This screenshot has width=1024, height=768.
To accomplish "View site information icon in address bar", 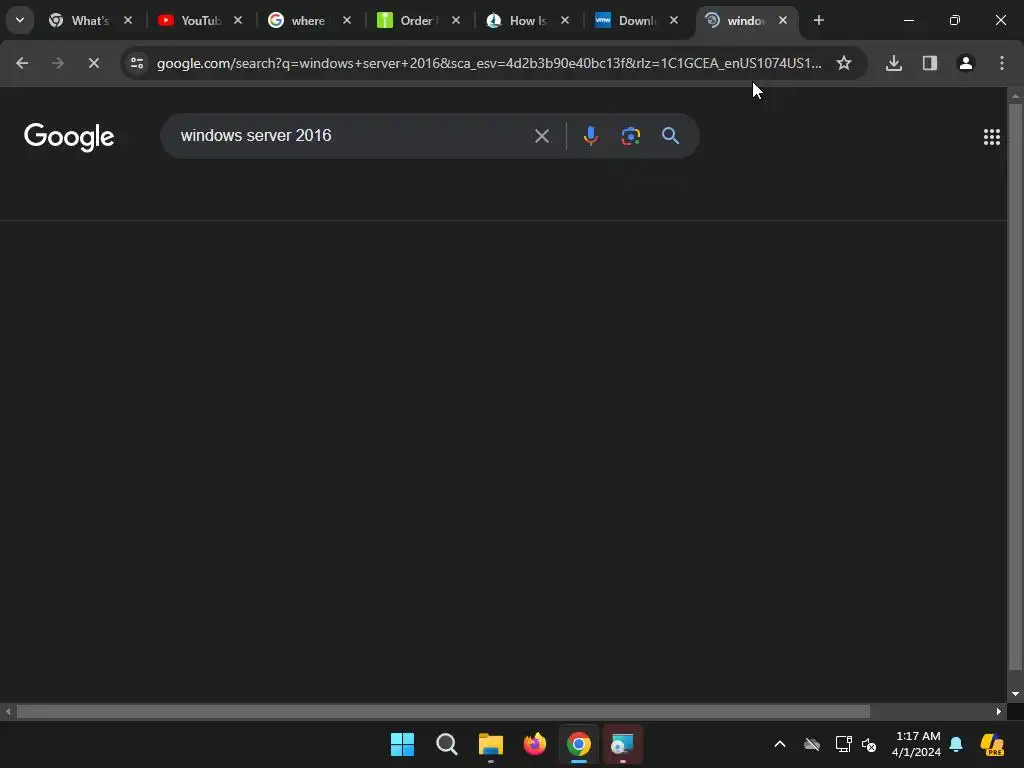I will click(137, 63).
